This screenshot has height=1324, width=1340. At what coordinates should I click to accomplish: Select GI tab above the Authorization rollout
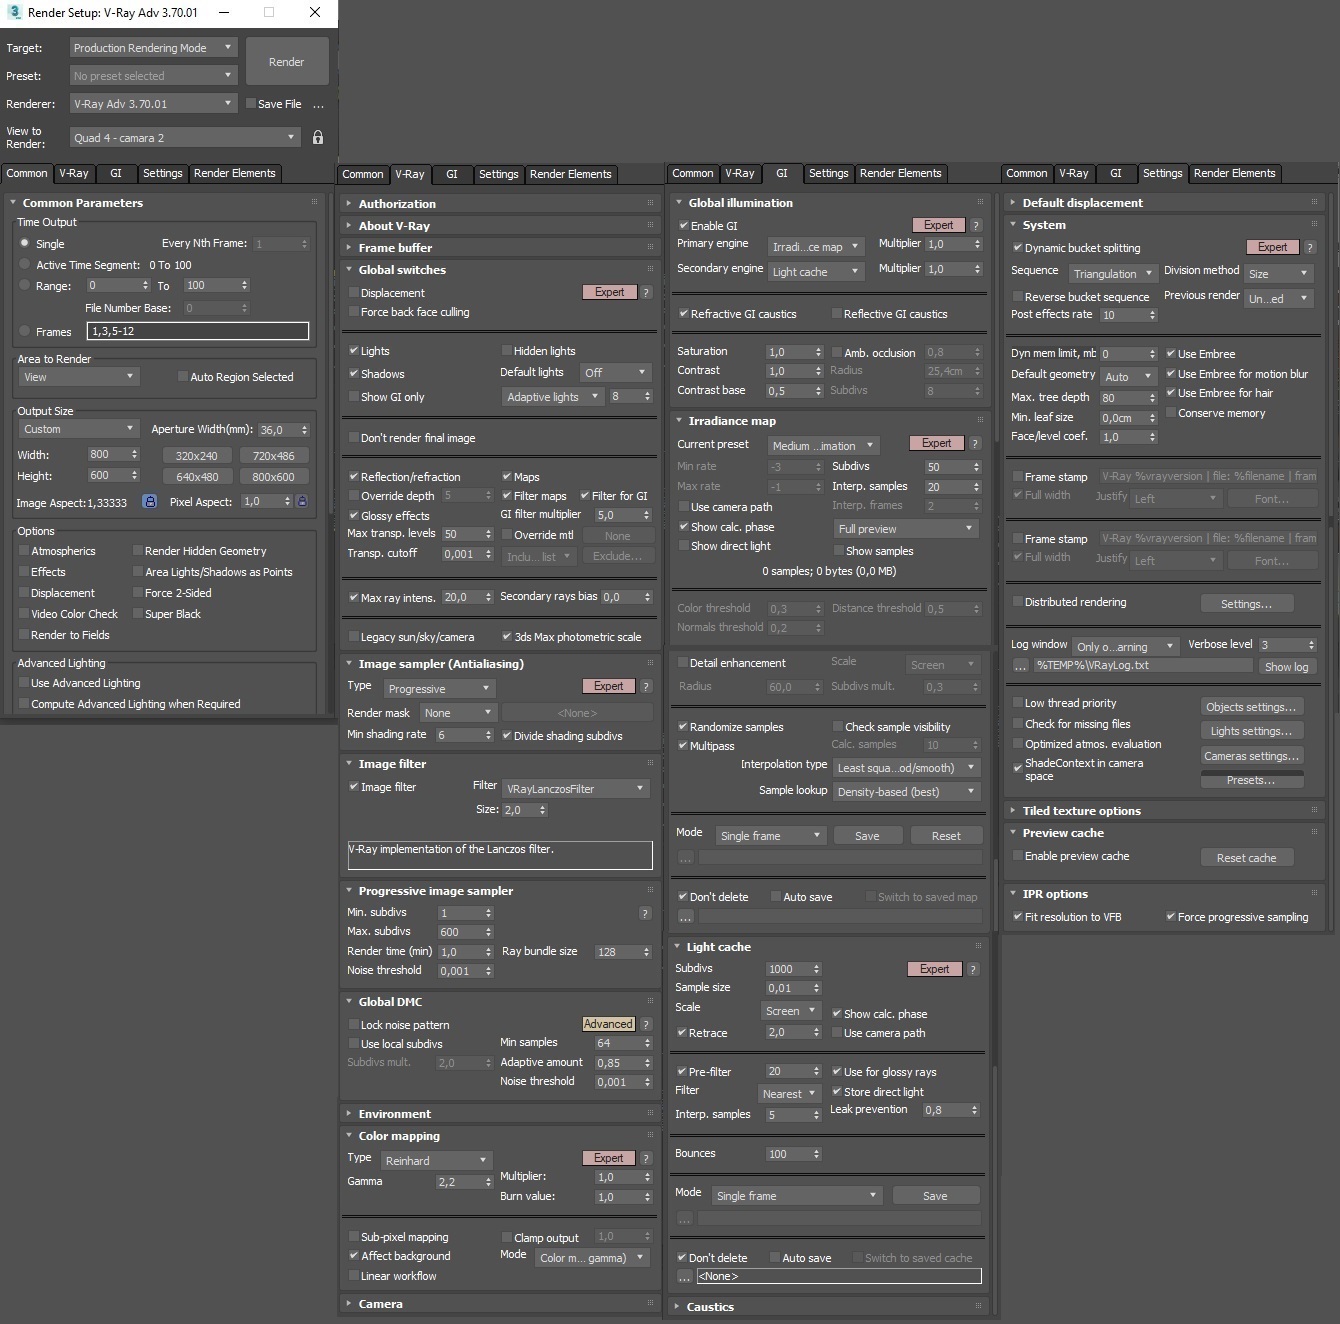(452, 174)
